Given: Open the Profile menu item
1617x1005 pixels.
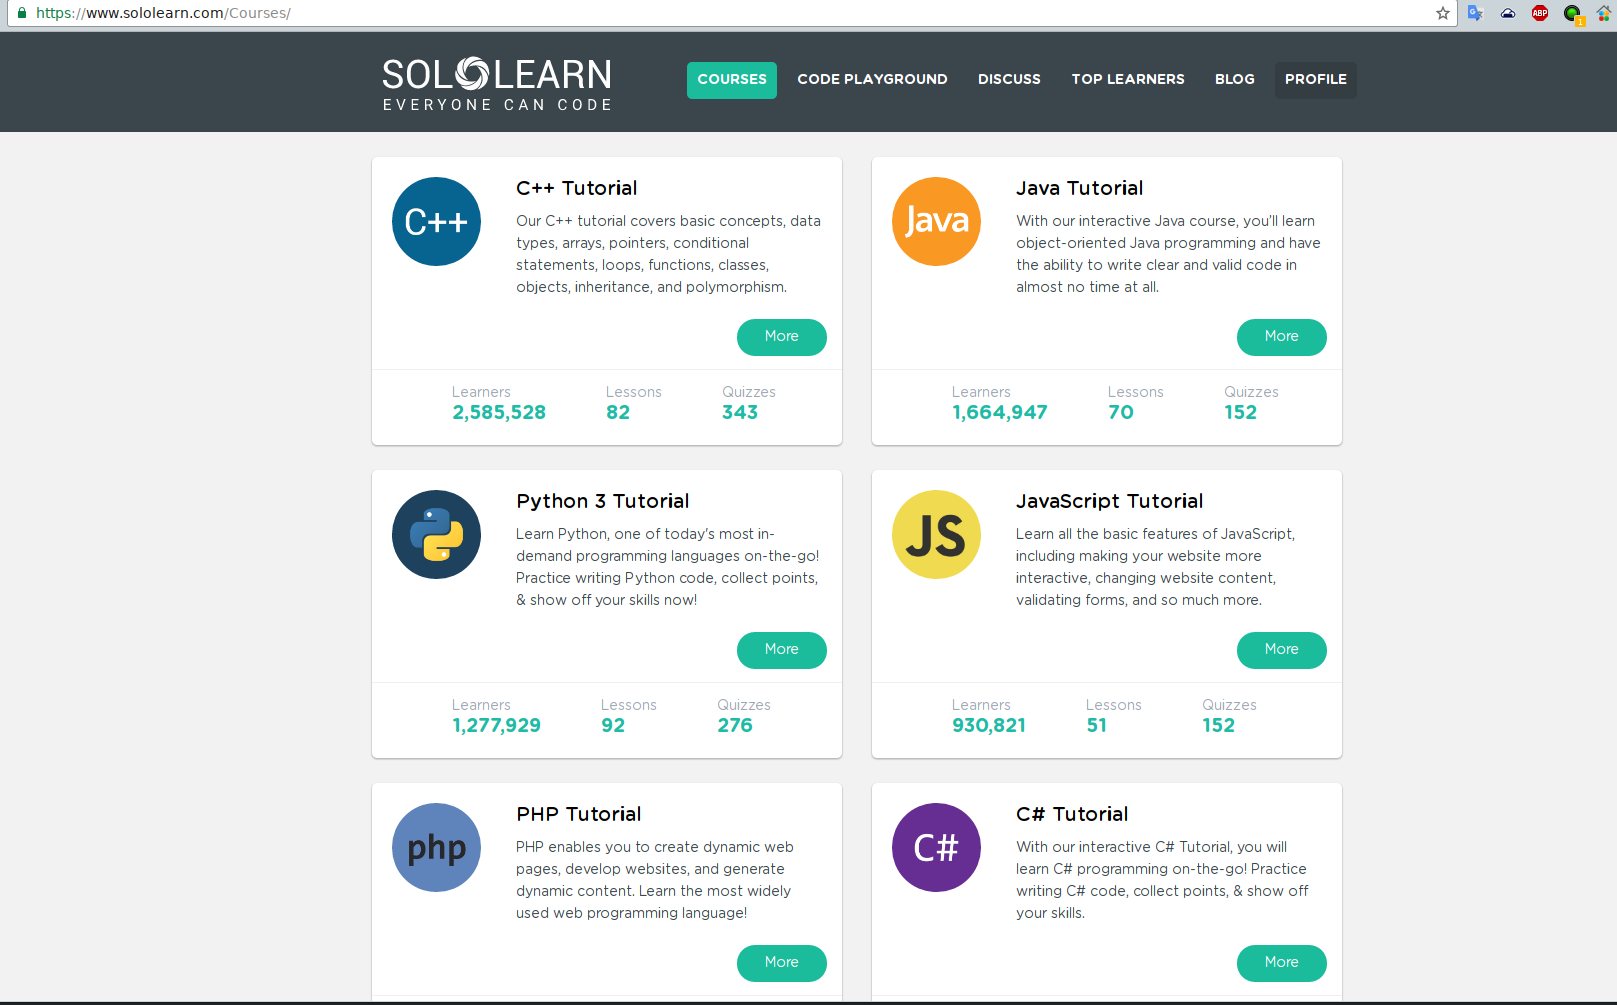Looking at the screenshot, I should coord(1316,80).
